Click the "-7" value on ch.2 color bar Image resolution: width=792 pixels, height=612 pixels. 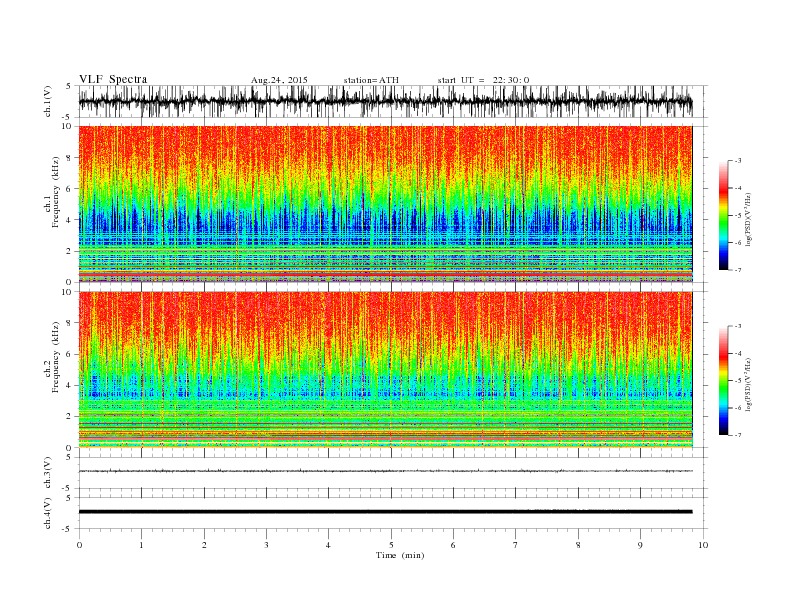[737, 435]
